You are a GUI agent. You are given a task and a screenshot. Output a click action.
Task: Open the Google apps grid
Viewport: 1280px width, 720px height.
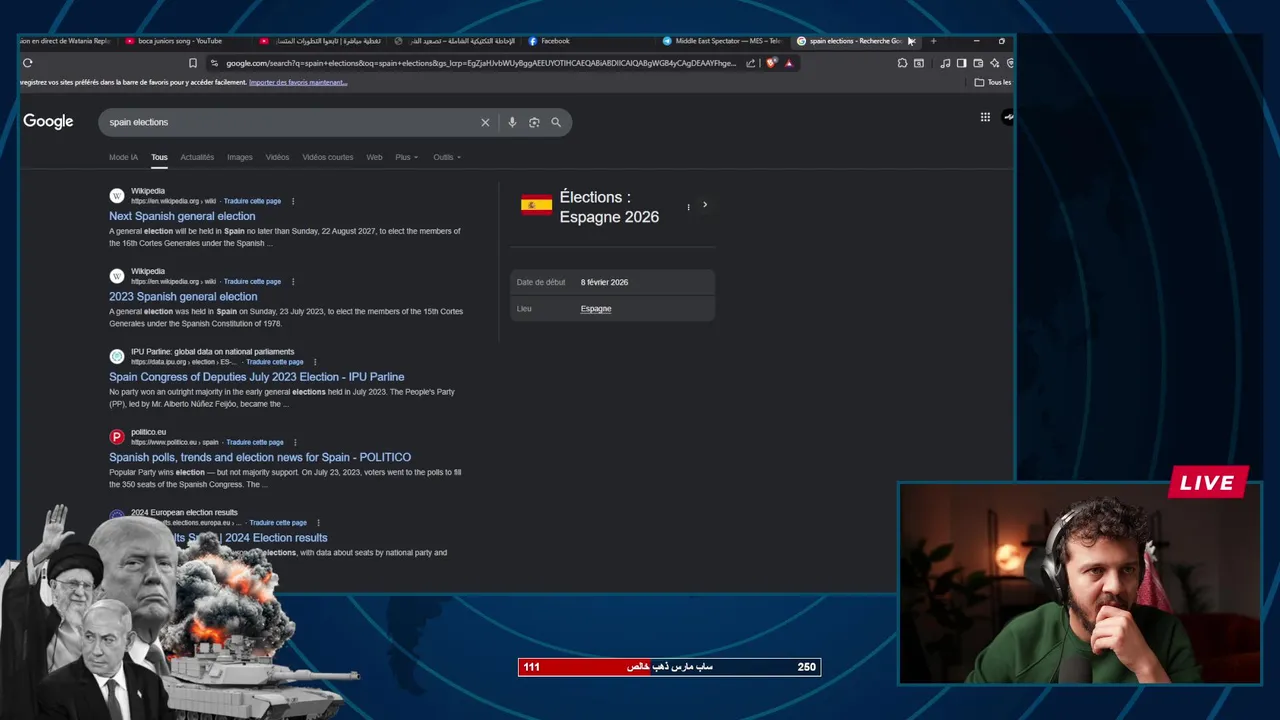click(x=985, y=117)
